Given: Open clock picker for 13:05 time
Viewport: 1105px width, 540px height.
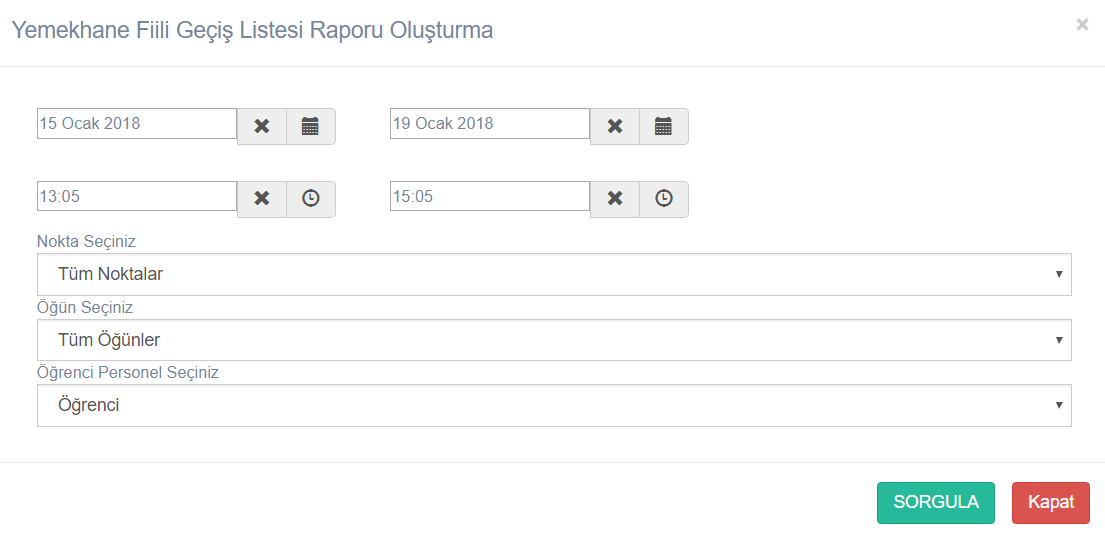Looking at the screenshot, I should pyautogui.click(x=311, y=199).
